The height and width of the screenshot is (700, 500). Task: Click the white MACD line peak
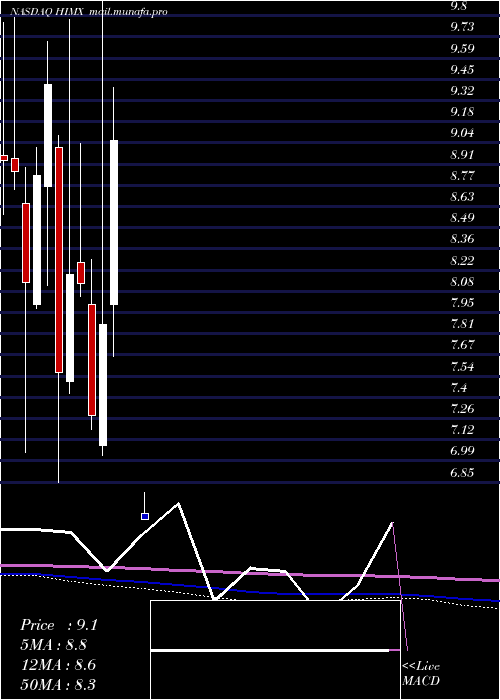coord(178,504)
